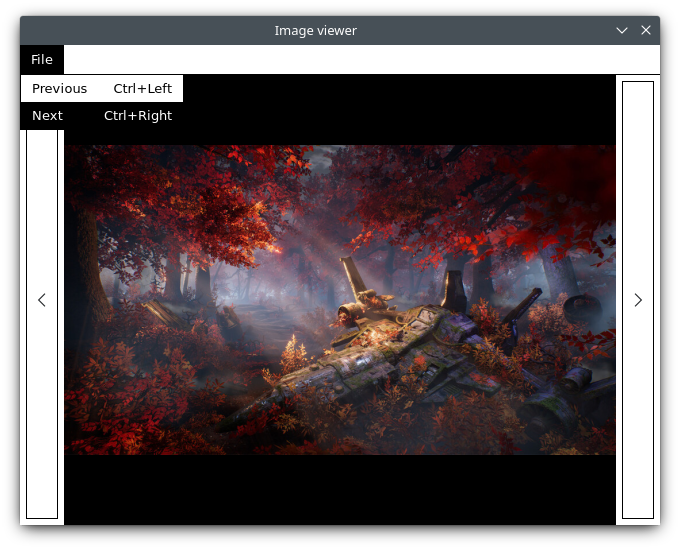Choose Previous from the File menu
The height and width of the screenshot is (549, 680).
tap(102, 88)
